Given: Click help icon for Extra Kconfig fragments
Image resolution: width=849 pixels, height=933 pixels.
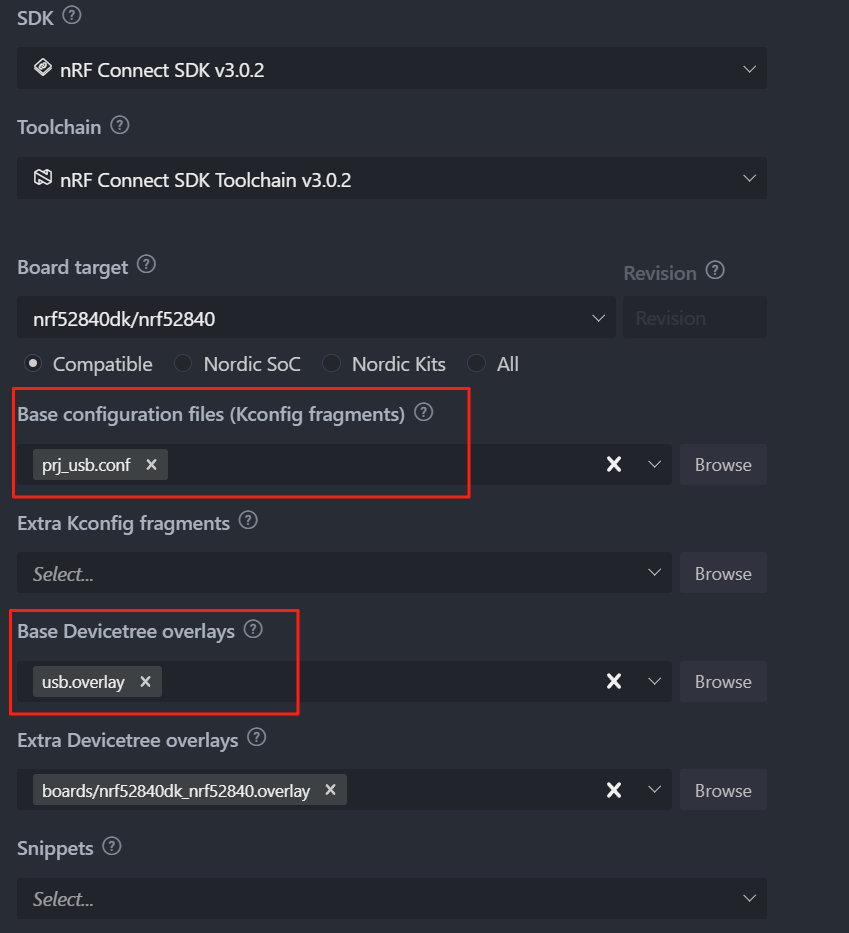Looking at the screenshot, I should pyautogui.click(x=248, y=520).
